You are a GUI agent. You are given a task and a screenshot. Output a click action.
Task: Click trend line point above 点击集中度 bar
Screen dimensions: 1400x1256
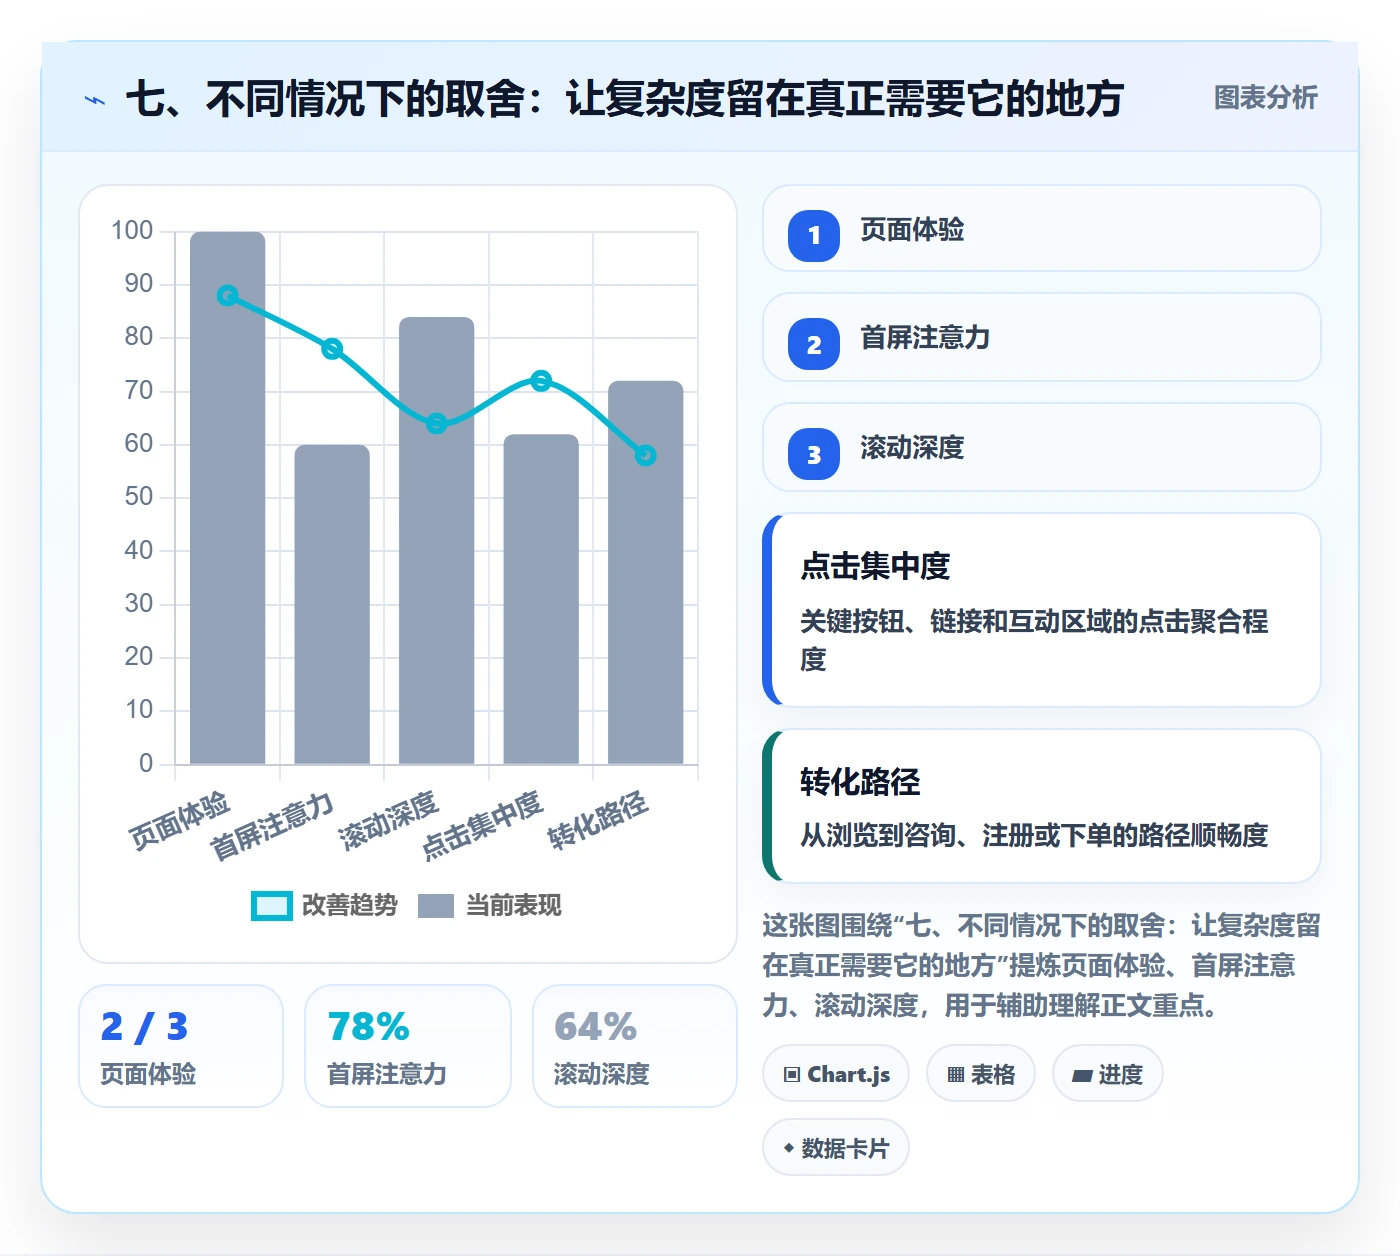(x=541, y=381)
